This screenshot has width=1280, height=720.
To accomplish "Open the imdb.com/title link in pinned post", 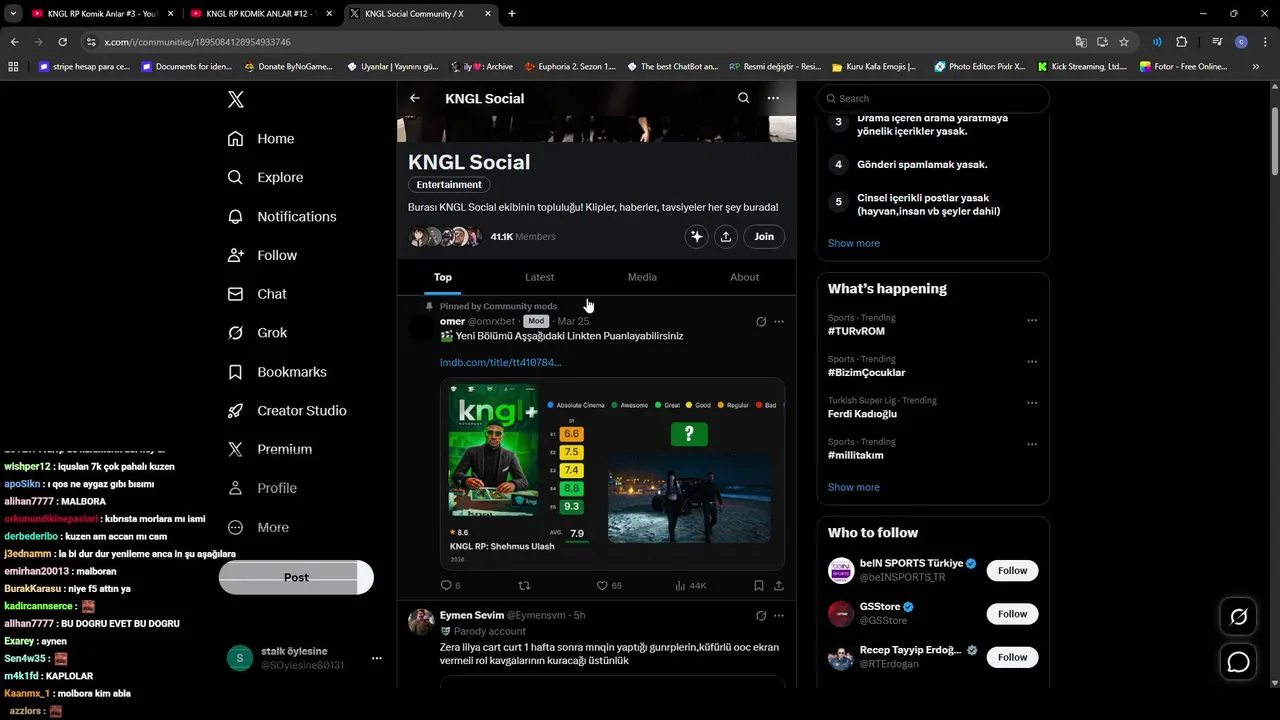I will click(x=501, y=362).
